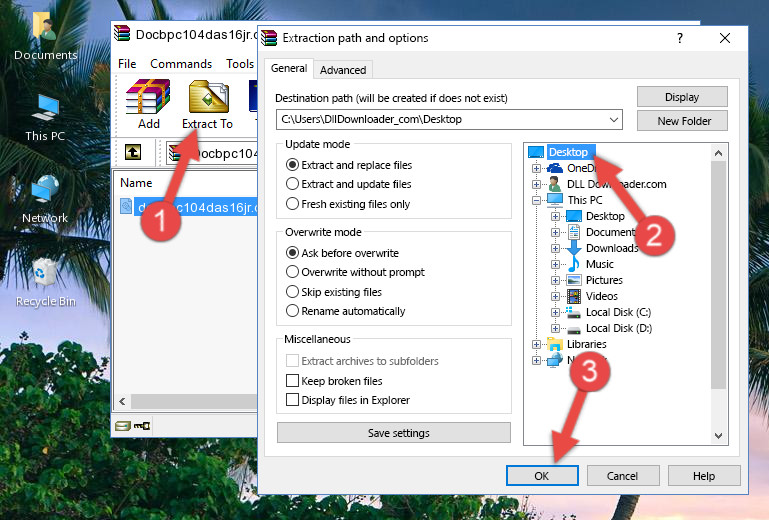Viewport: 769px width, 520px height.
Task: Expand the Music tree node
Action: click(x=555, y=264)
